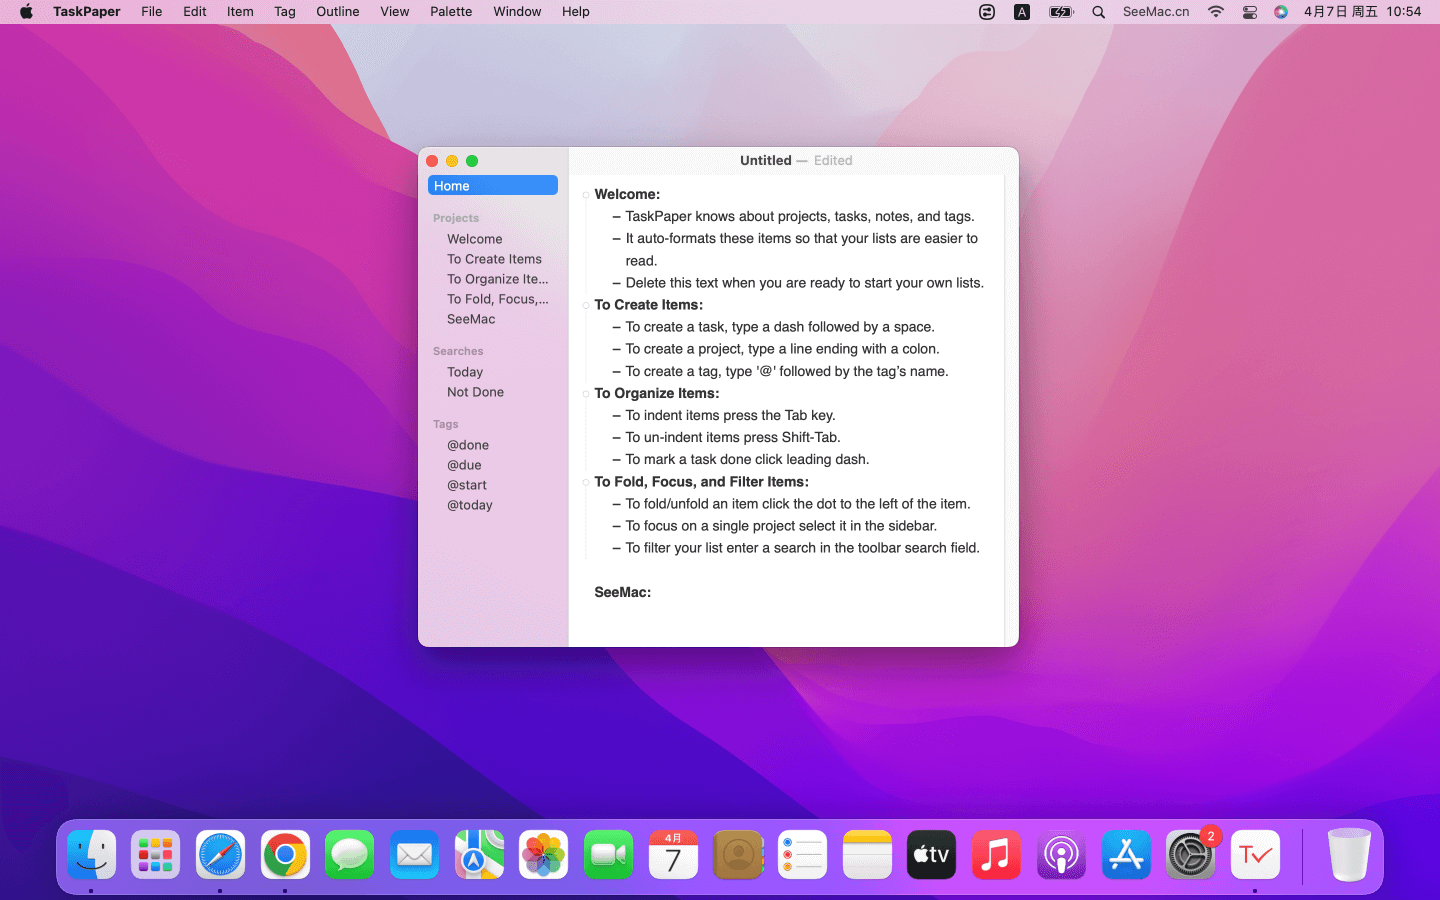The image size is (1440, 900).
Task: Filter by the @today tag
Action: click(469, 505)
